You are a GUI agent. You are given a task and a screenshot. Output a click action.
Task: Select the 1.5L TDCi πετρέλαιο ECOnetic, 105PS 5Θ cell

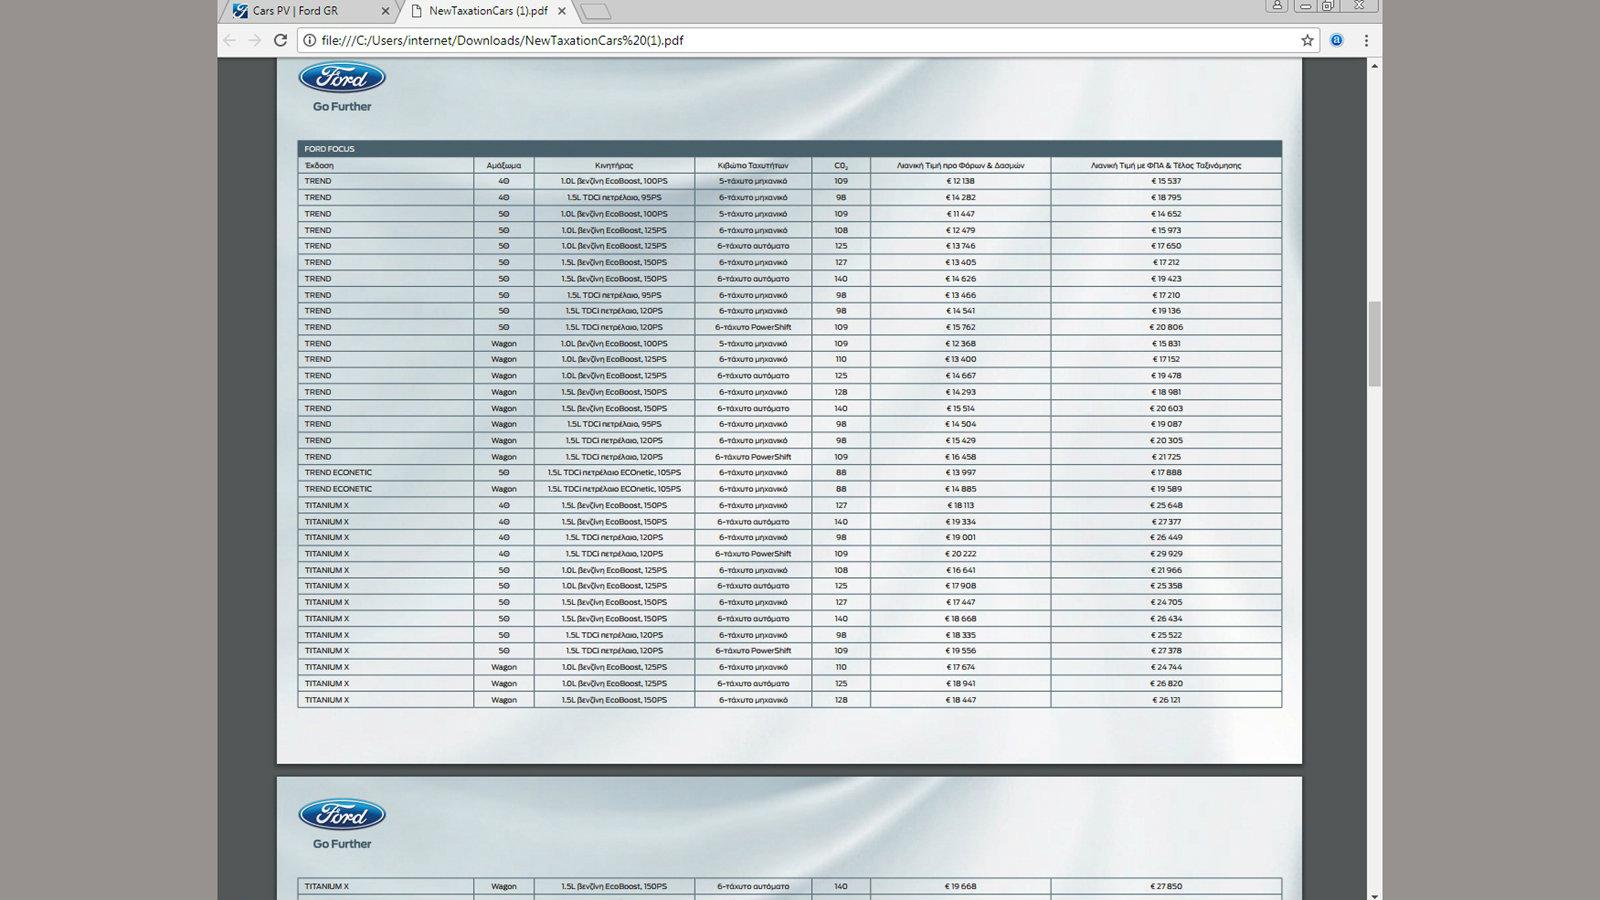(614, 472)
